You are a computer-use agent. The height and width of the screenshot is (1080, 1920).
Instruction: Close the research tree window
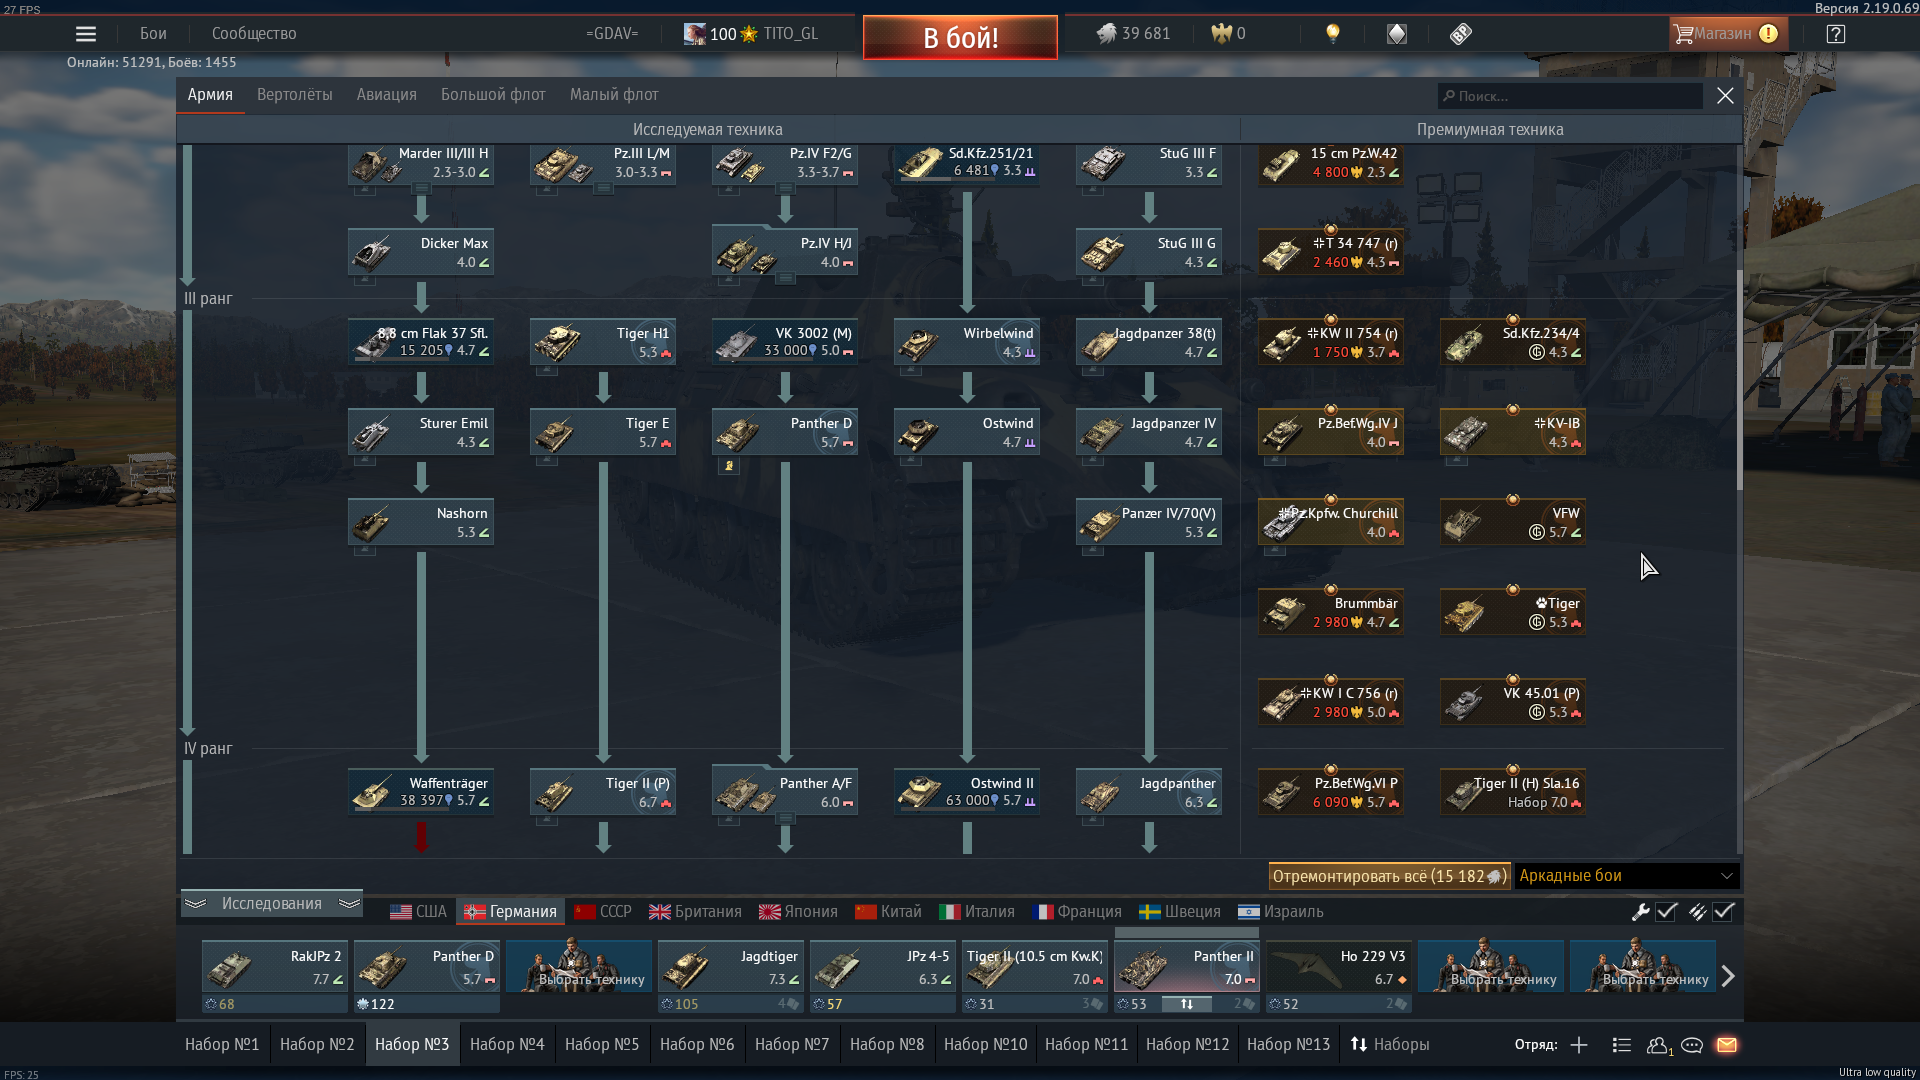(1725, 96)
